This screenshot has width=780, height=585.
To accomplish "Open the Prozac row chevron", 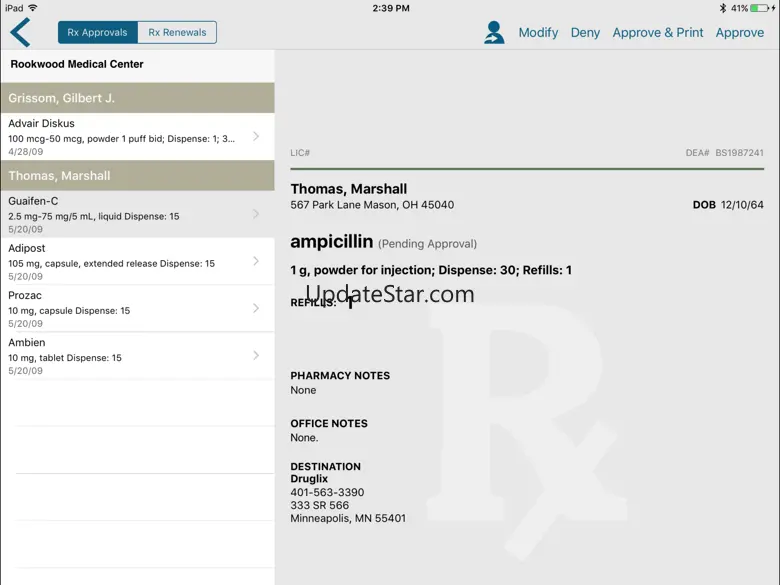I will click(x=256, y=308).
